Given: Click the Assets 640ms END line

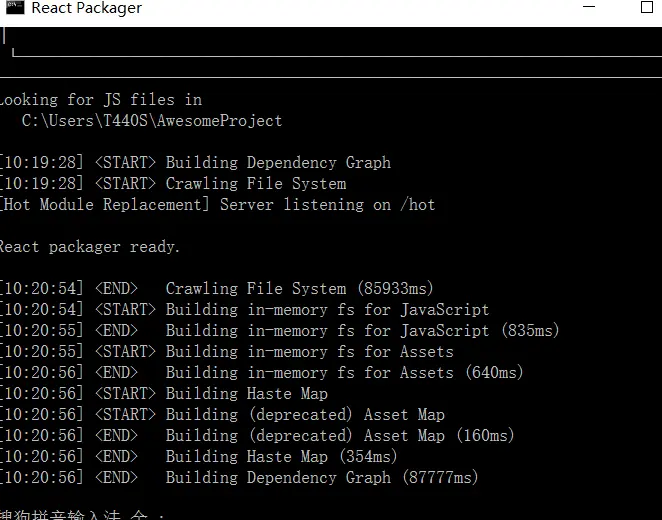Looking at the screenshot, I should pyautogui.click(x=262, y=373).
